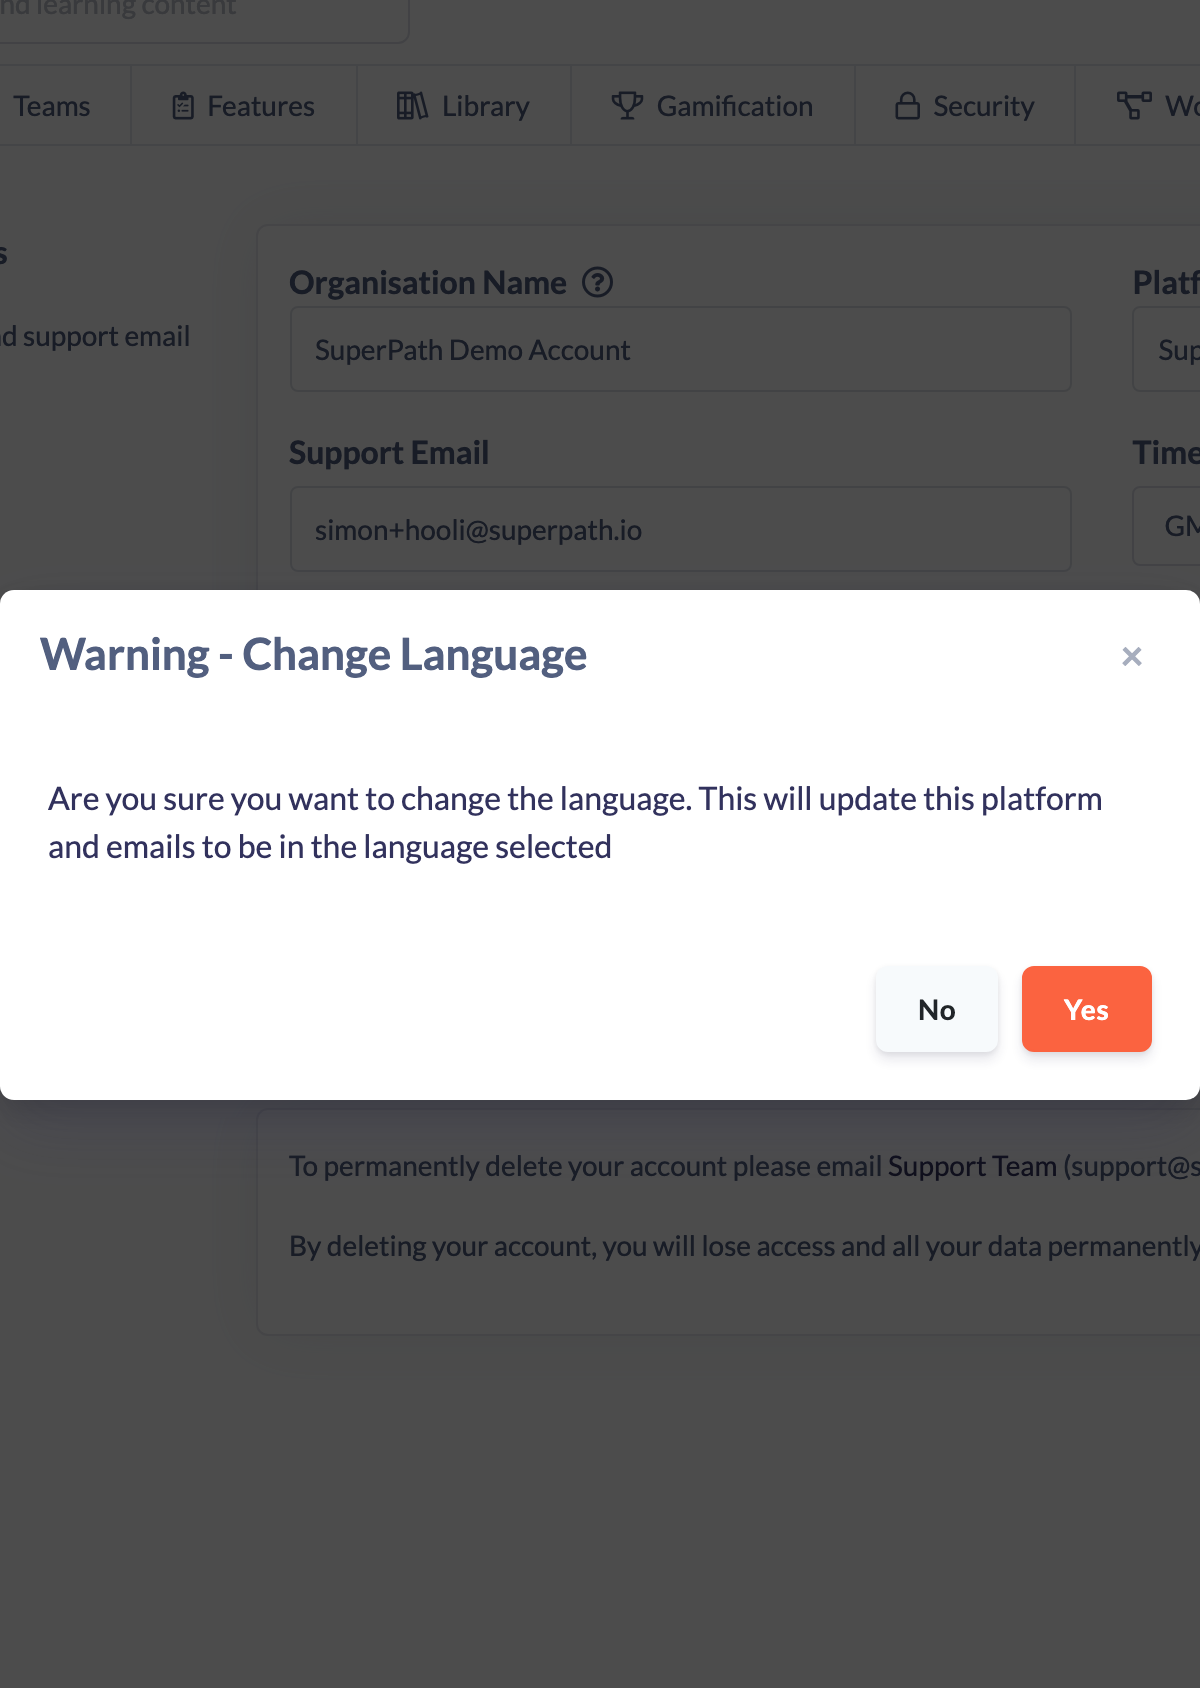Open the Teams tab
This screenshot has height=1688, width=1200.
(x=52, y=106)
